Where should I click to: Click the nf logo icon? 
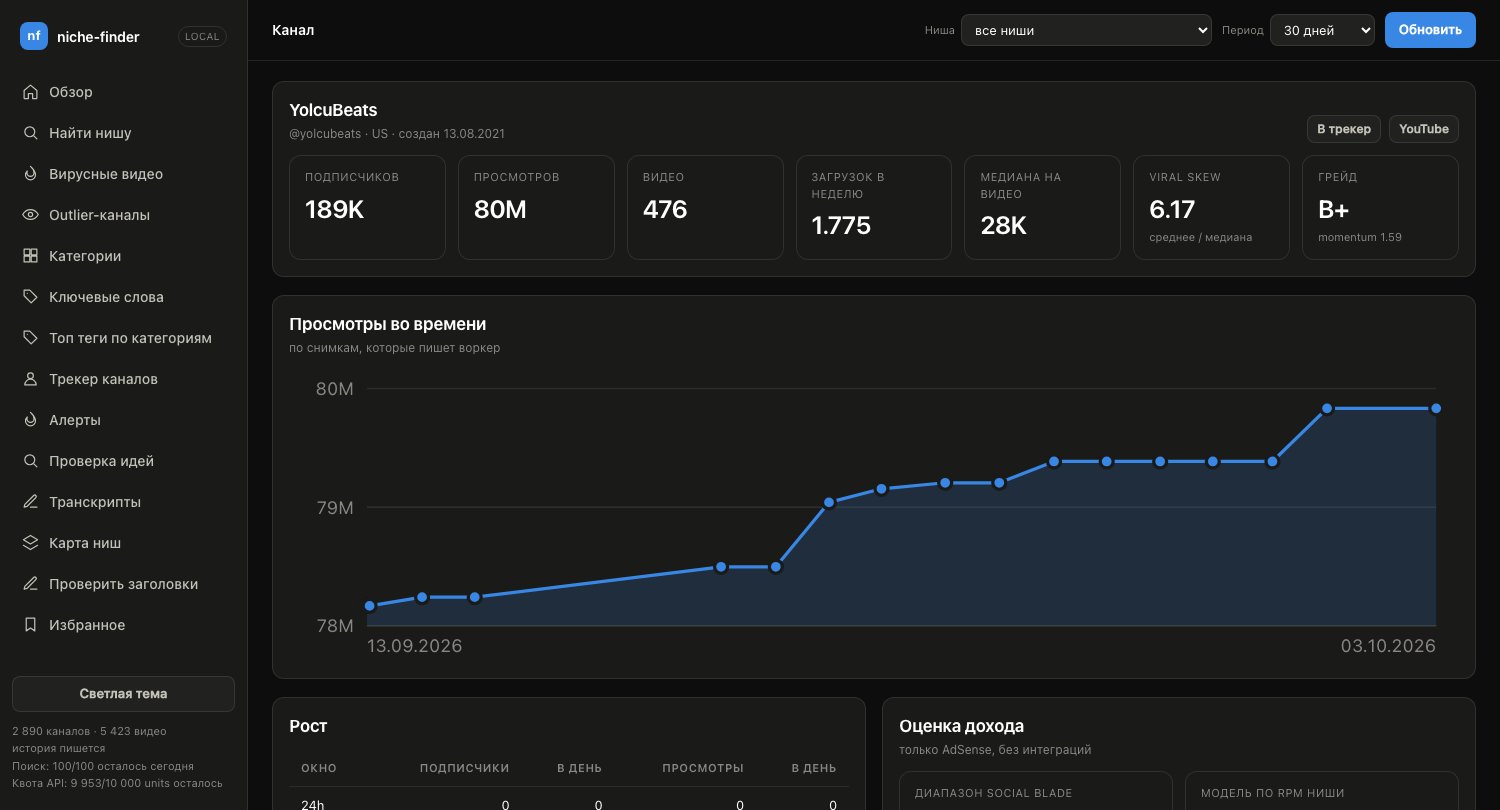34,36
